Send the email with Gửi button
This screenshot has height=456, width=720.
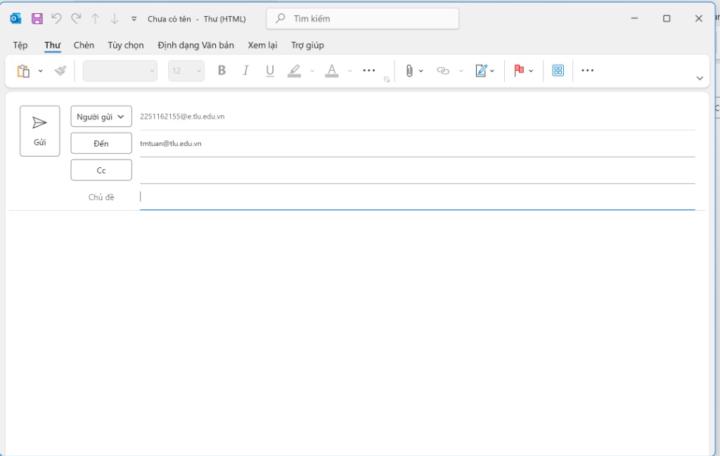(x=39, y=131)
